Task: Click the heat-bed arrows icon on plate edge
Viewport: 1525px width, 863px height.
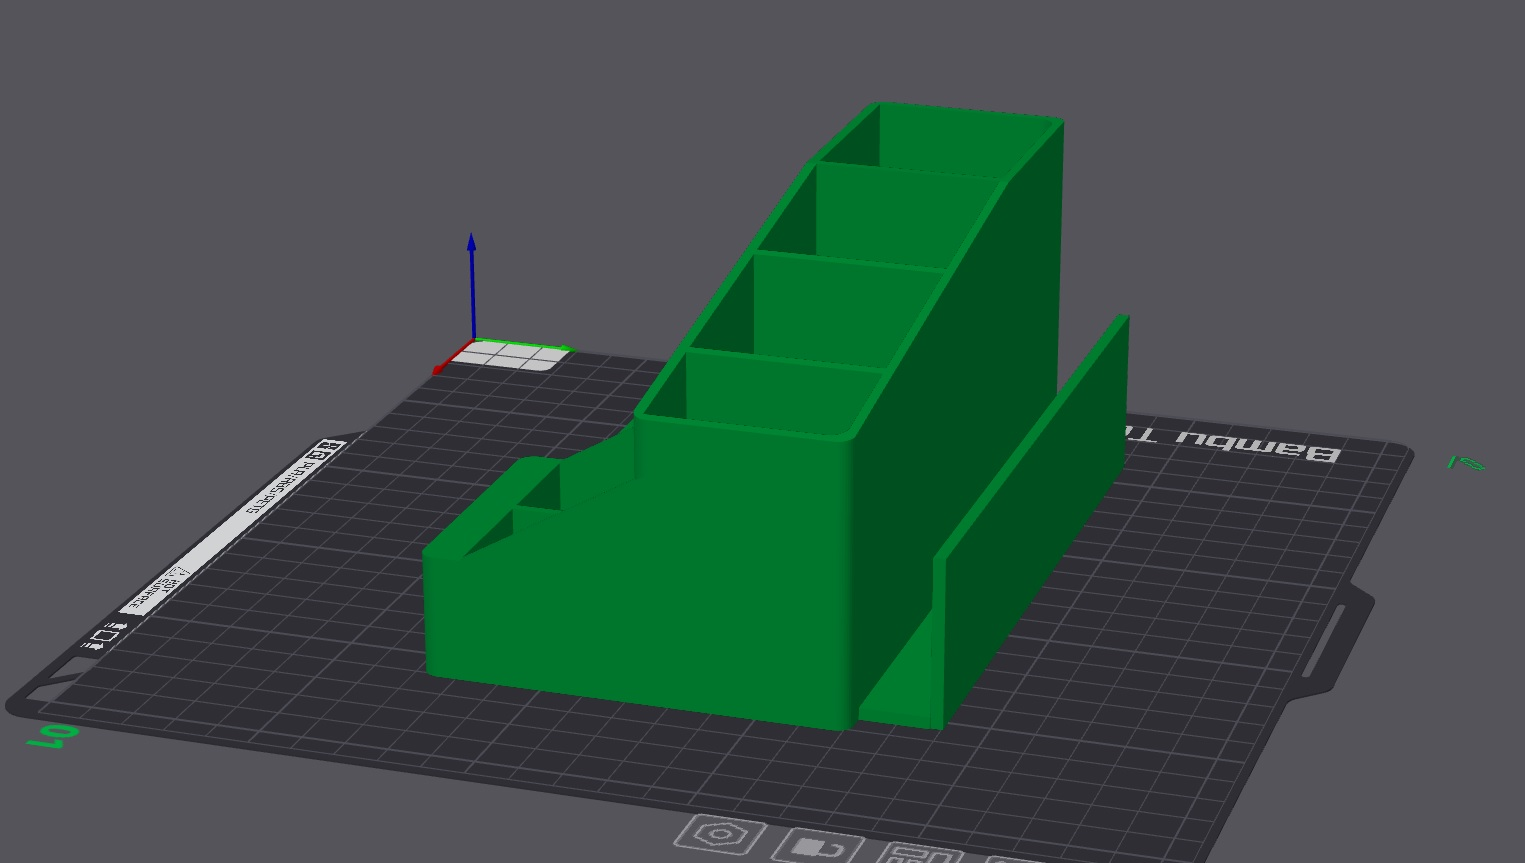Action: [x=104, y=636]
